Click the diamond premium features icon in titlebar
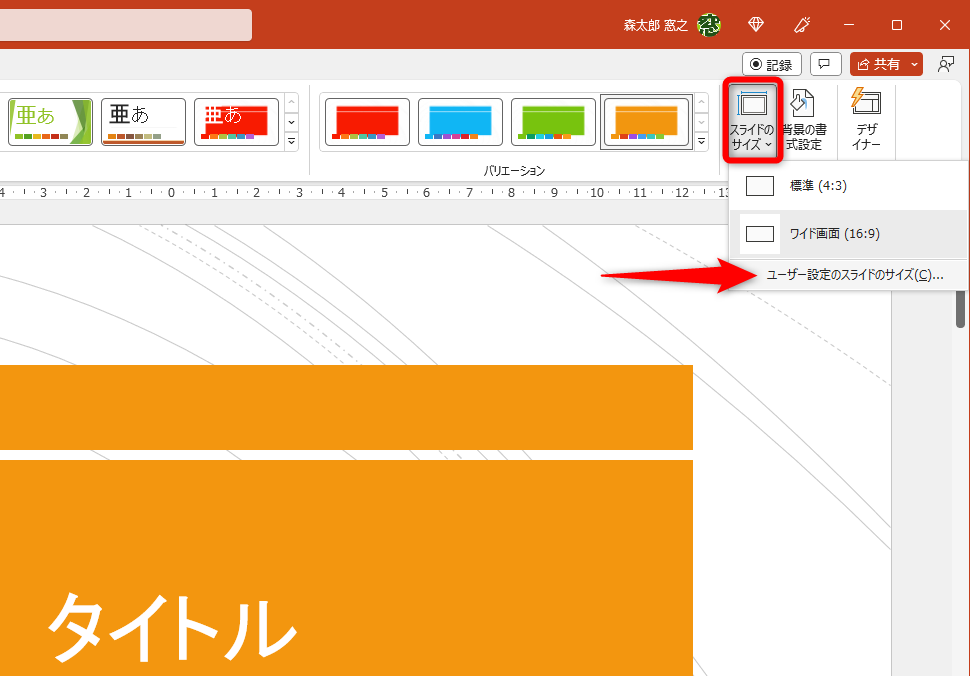Image resolution: width=970 pixels, height=676 pixels. (x=757, y=24)
